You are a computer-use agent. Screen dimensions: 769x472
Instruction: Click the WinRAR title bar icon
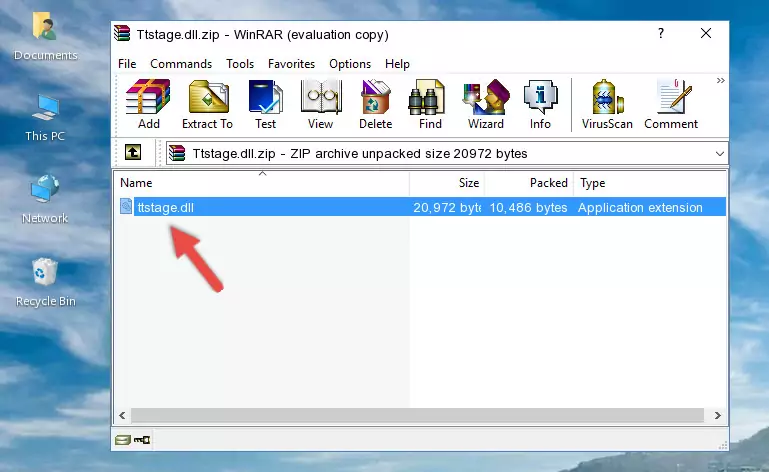(122, 33)
